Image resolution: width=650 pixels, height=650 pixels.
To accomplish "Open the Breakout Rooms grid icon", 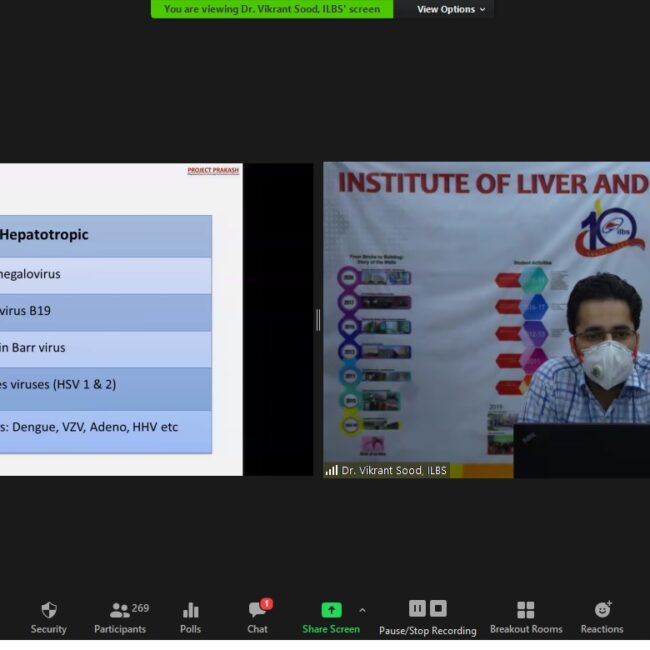I will point(525,610).
